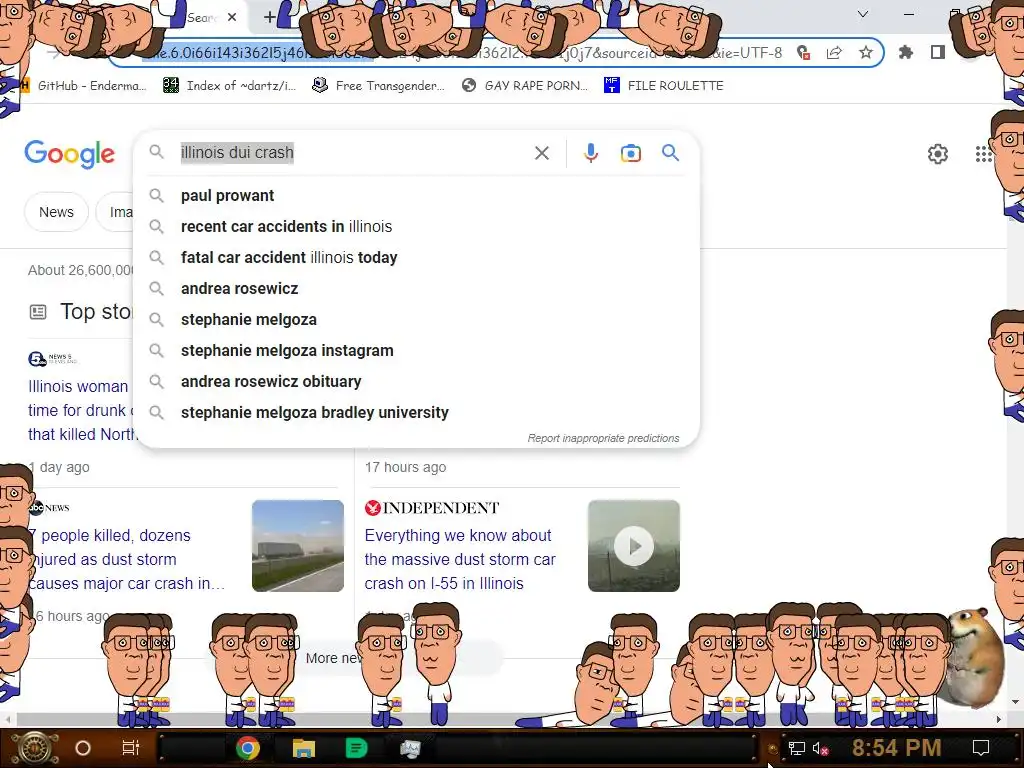Open the Google apps grid
1024x768 pixels.
coord(984,154)
